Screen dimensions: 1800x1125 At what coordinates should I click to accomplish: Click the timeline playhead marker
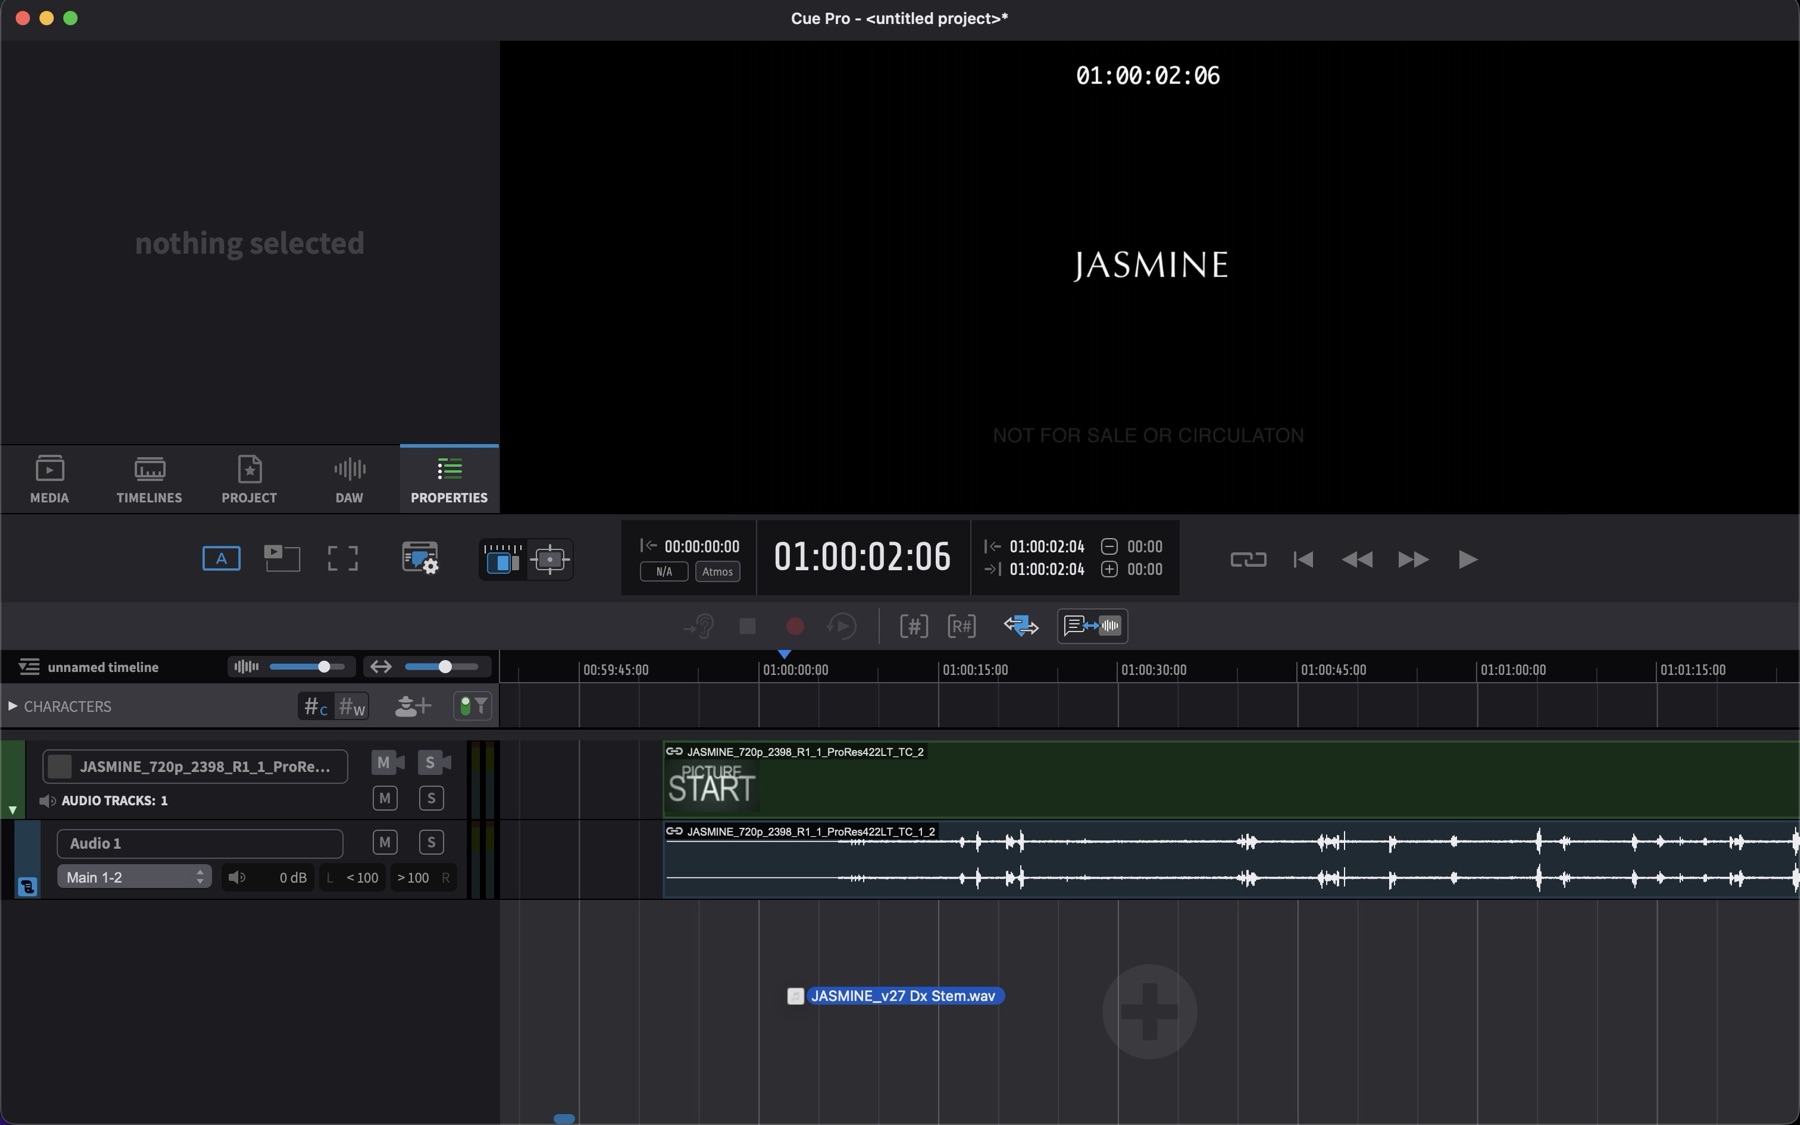point(785,654)
